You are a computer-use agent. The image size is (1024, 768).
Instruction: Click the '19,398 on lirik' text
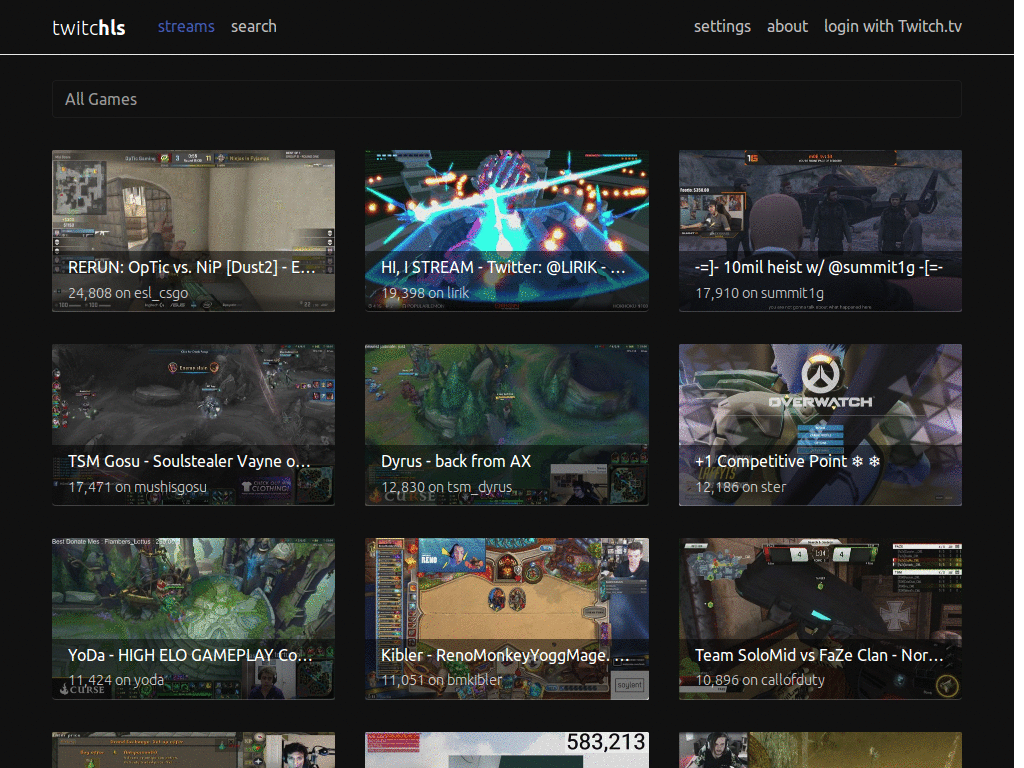(425, 293)
